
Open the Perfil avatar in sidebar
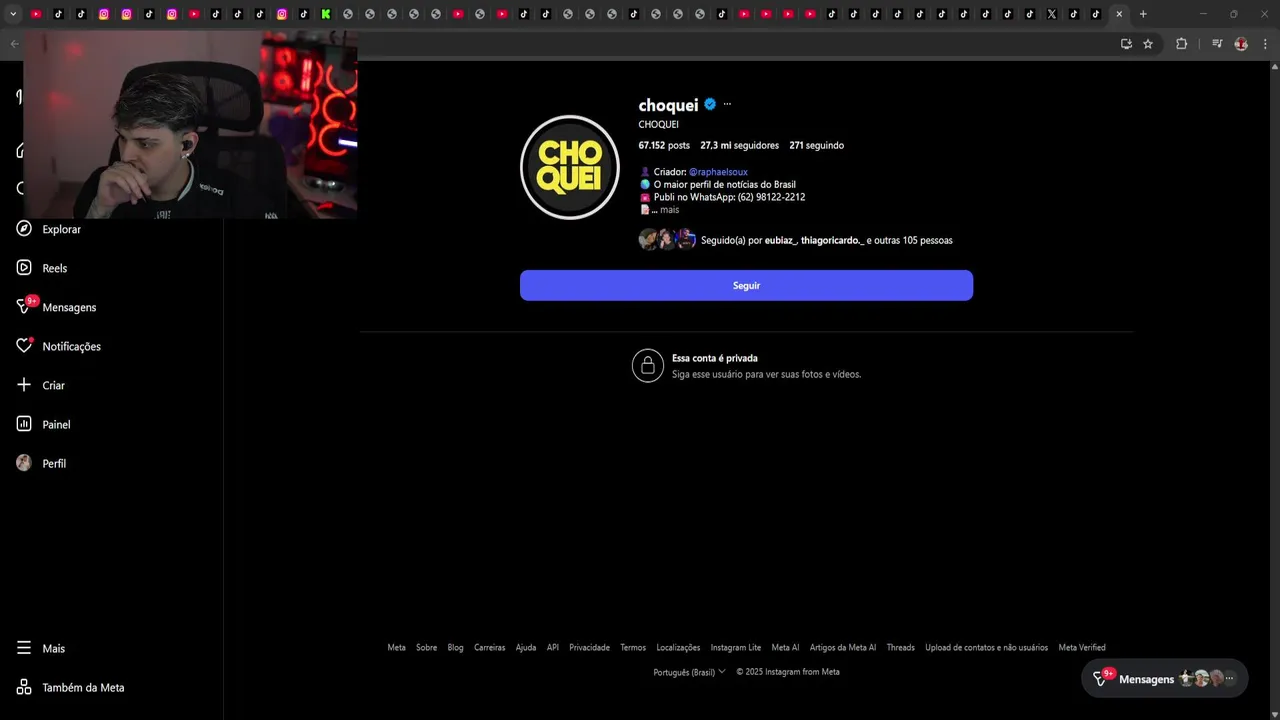(x=24, y=463)
